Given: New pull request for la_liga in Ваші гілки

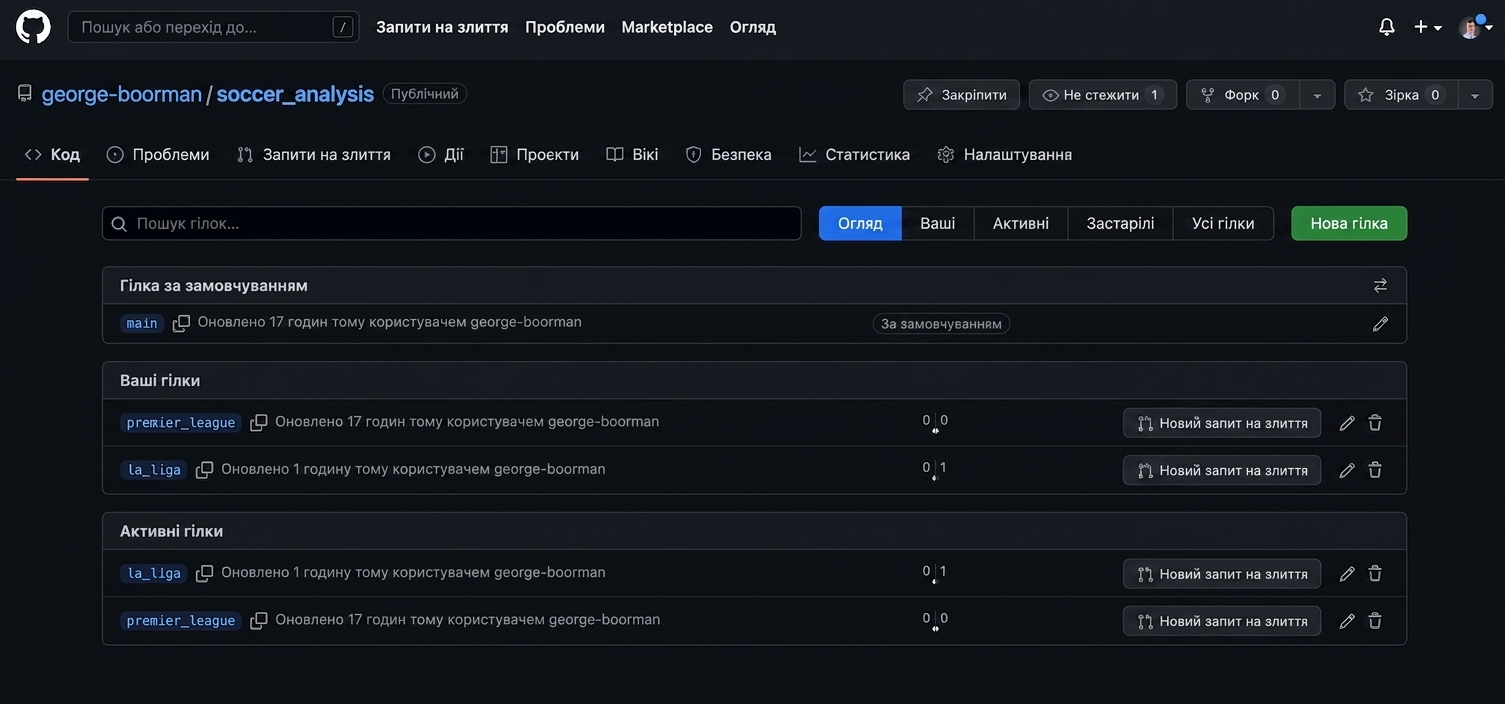Looking at the screenshot, I should click(1222, 470).
